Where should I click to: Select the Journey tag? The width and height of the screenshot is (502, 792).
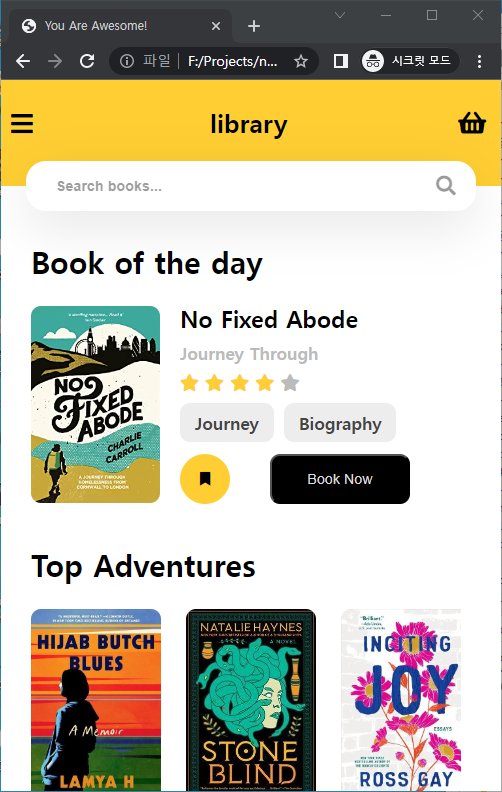tap(227, 423)
